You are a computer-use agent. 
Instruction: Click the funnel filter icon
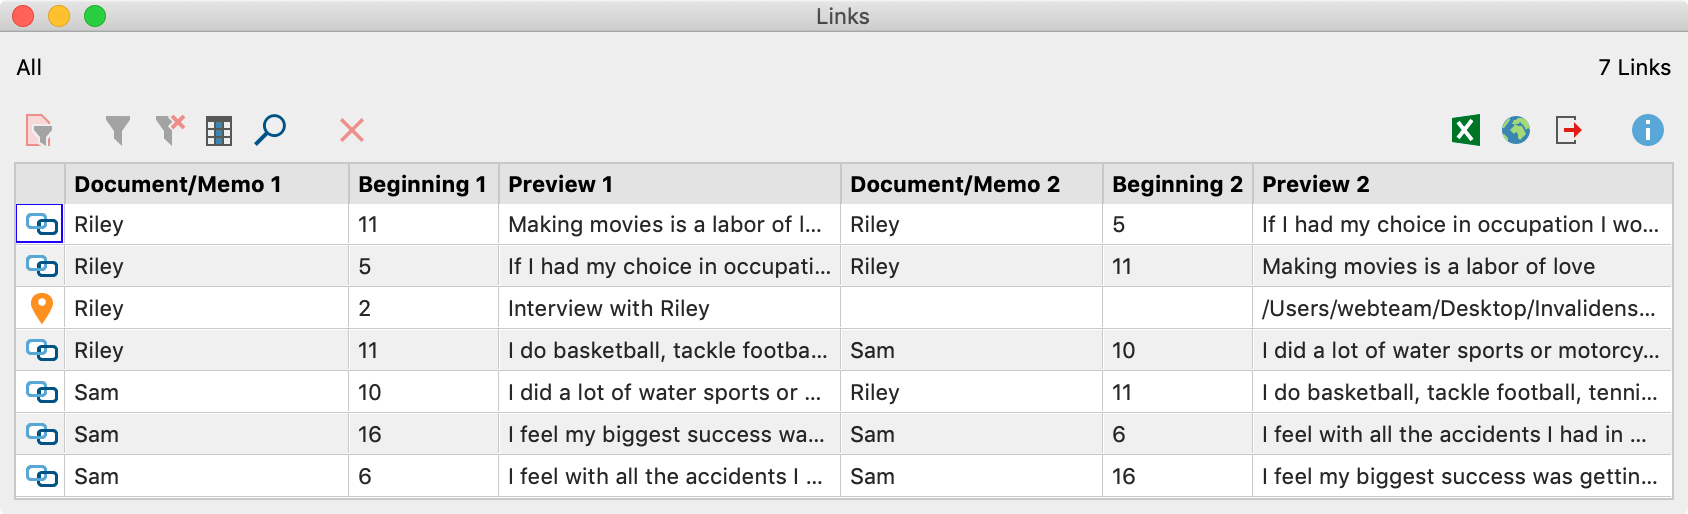tap(118, 130)
